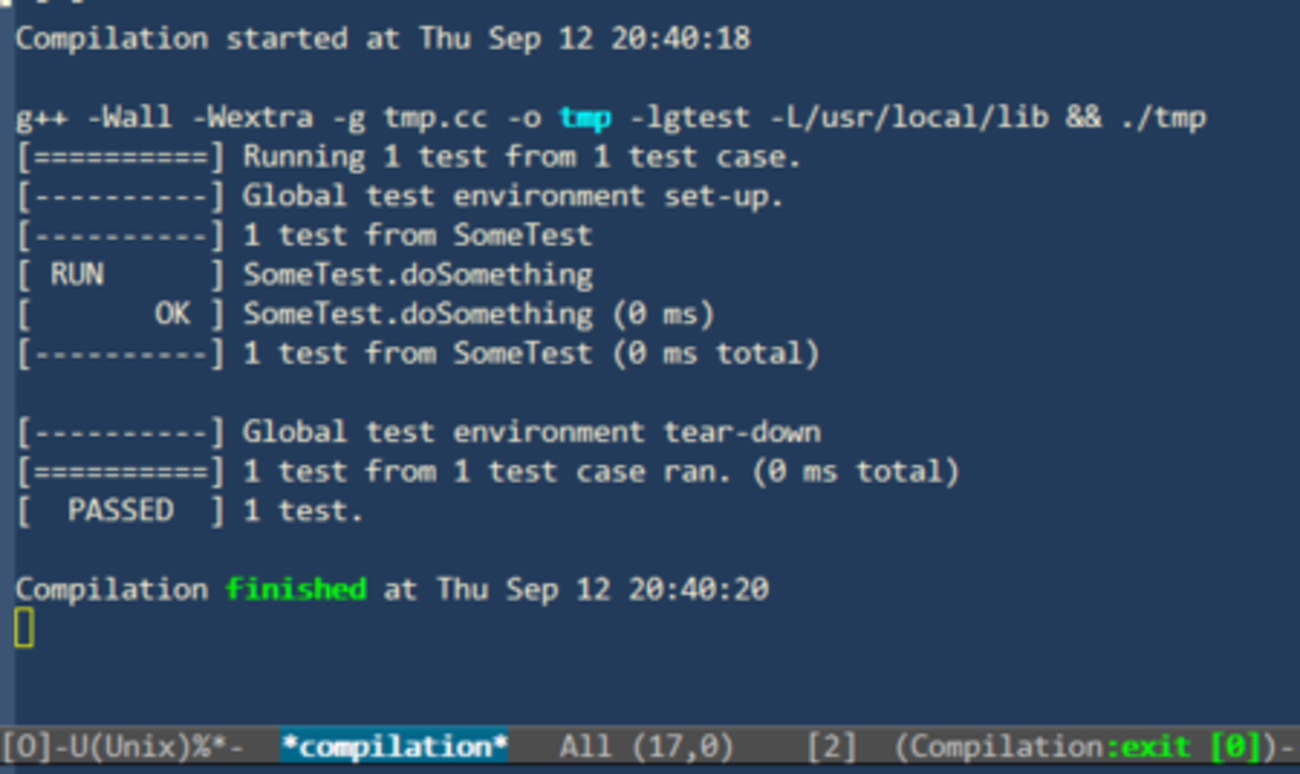Click the '[ OK ]' SomeTest.doSomething line
This screenshot has width=1300, height=774.
[365, 314]
